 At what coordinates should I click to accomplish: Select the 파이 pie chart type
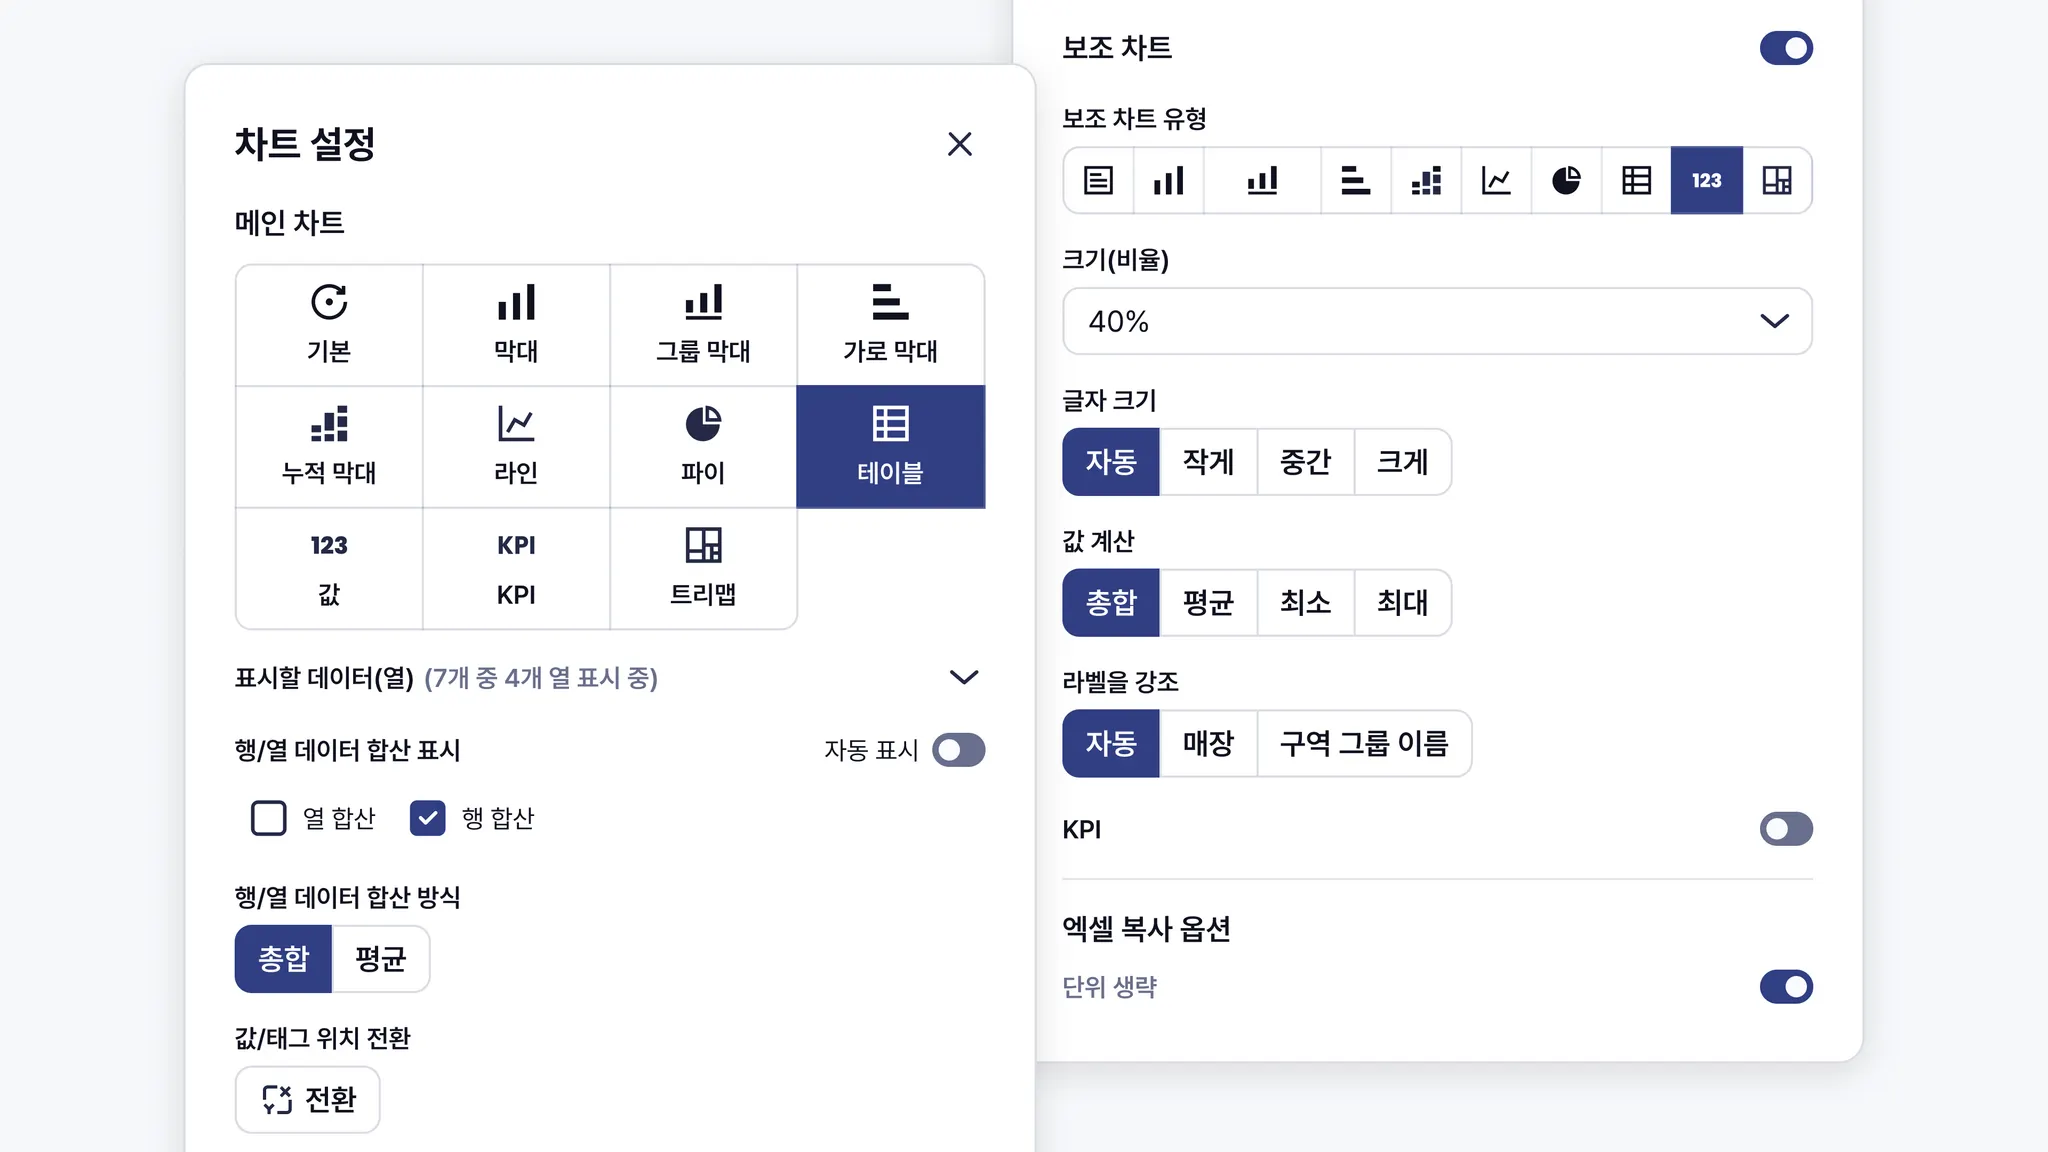coord(703,446)
